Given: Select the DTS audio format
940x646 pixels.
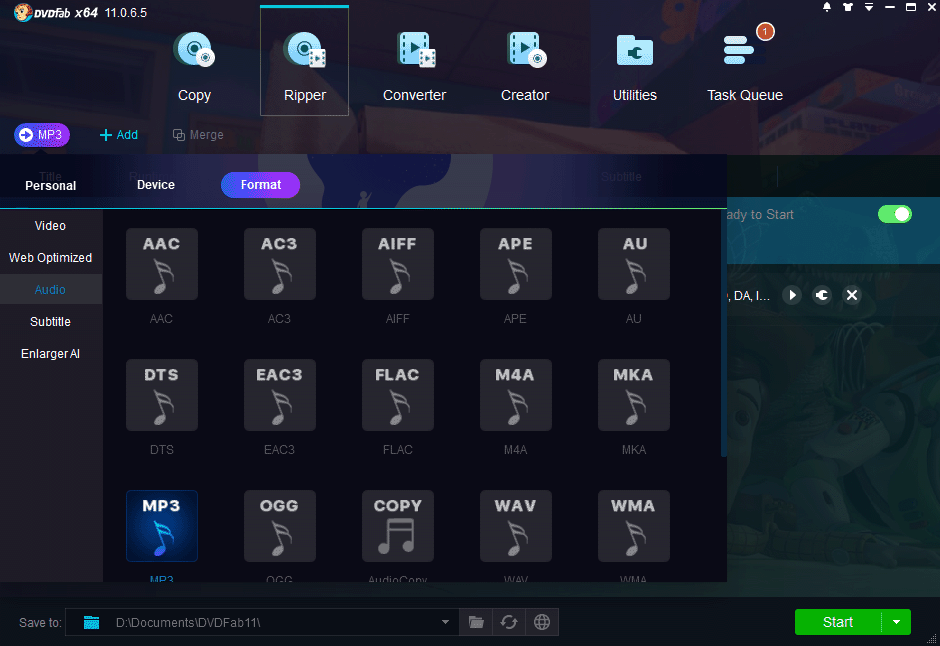Looking at the screenshot, I should pos(162,395).
